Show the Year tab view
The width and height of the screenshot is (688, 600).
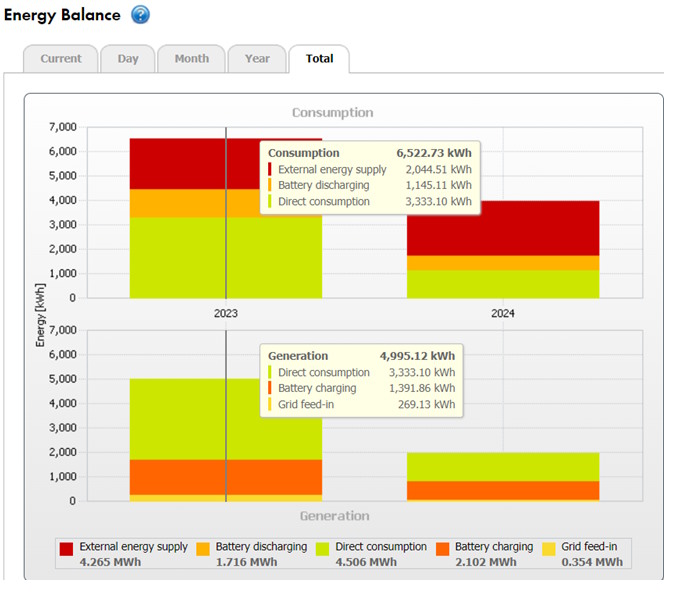coord(257,59)
